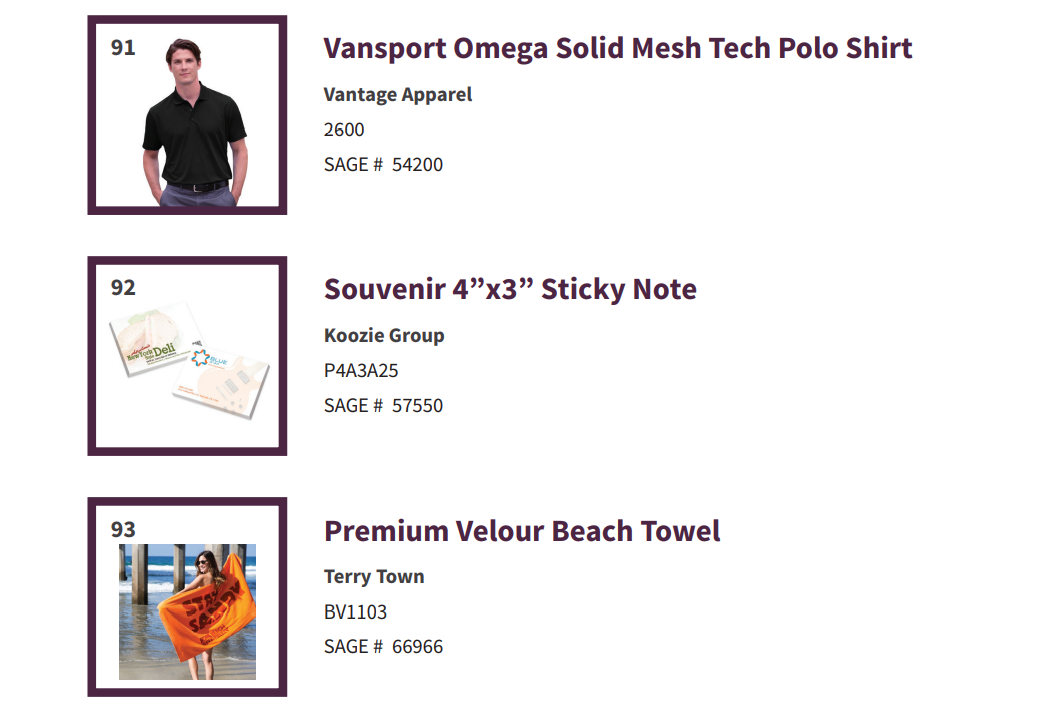The width and height of the screenshot is (1039, 717).
Task: Click the rank number 92 label
Action: coord(123,288)
